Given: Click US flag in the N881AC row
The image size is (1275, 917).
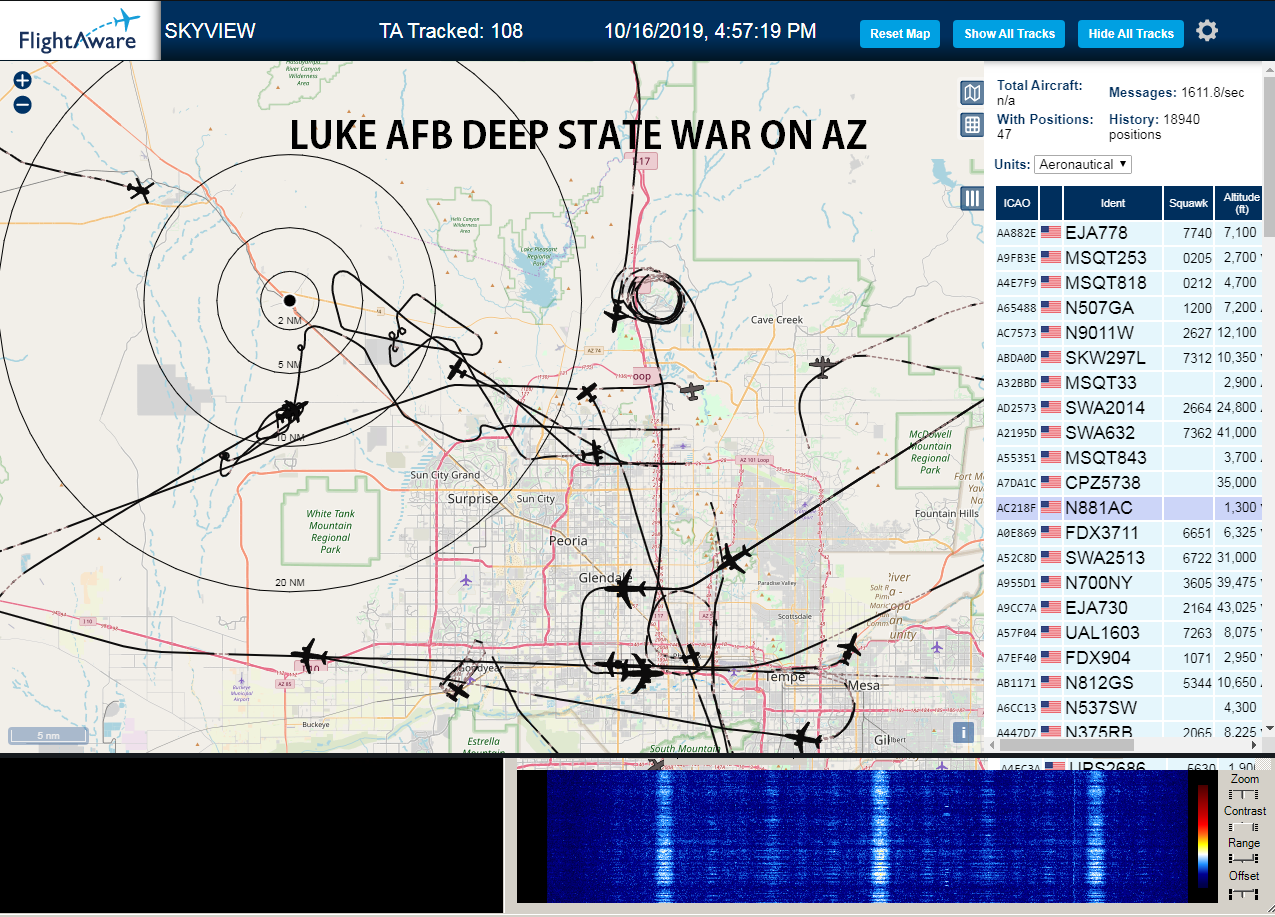Looking at the screenshot, I should point(1051,507).
